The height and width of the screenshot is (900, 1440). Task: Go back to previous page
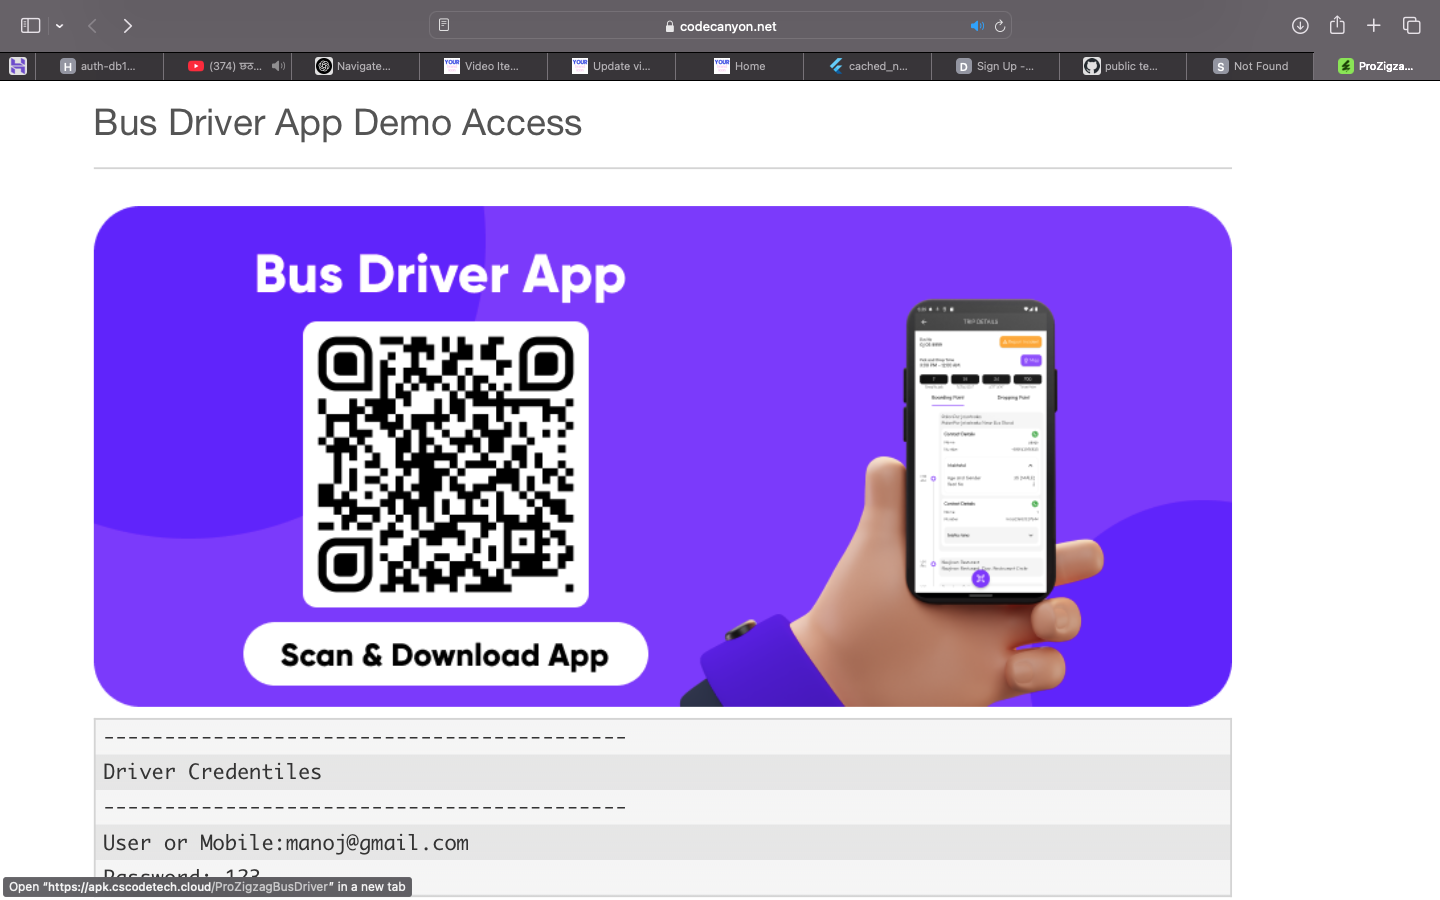92,26
